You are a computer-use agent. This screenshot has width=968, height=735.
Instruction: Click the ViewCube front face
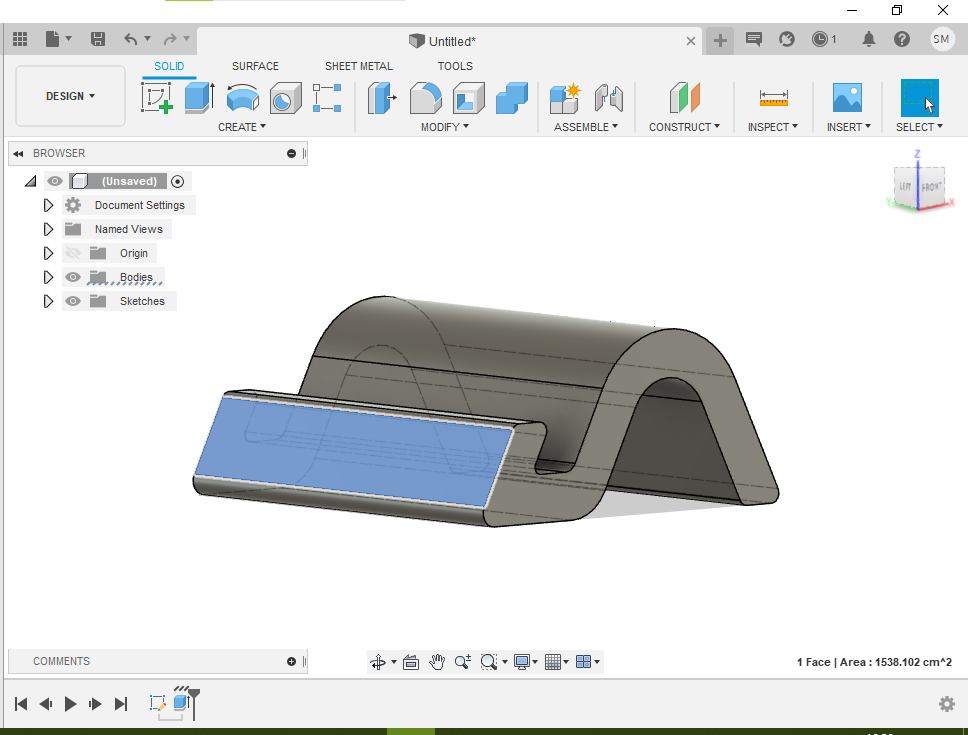click(x=932, y=187)
